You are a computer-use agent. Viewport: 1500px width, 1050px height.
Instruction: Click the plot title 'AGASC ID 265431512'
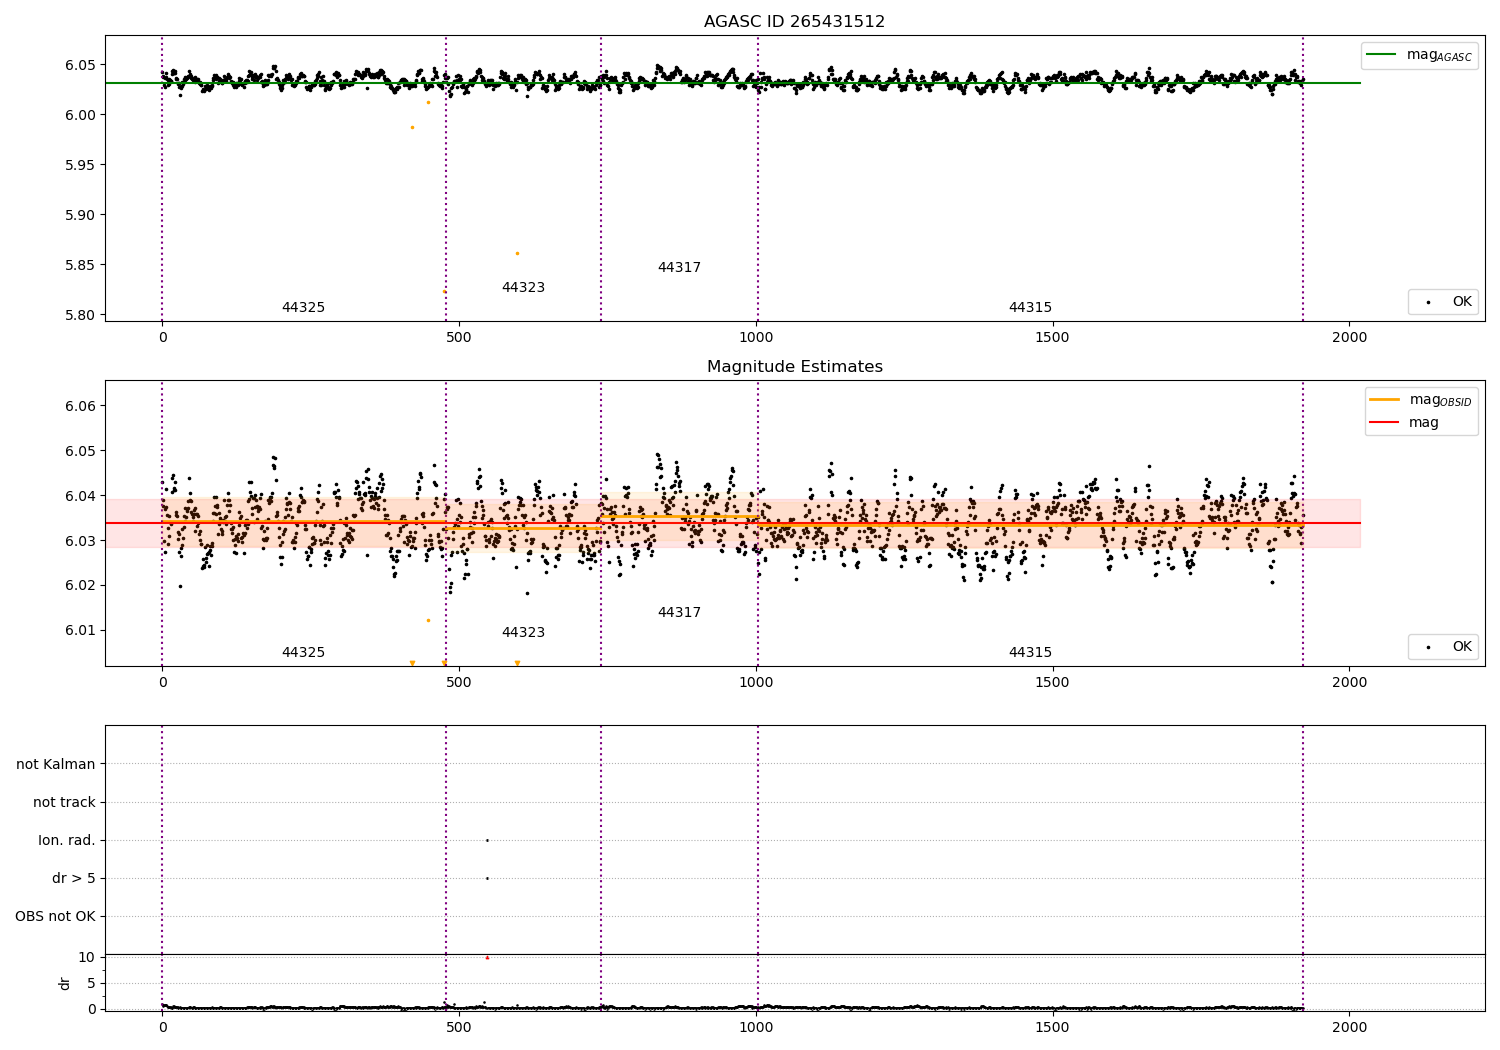click(x=794, y=22)
